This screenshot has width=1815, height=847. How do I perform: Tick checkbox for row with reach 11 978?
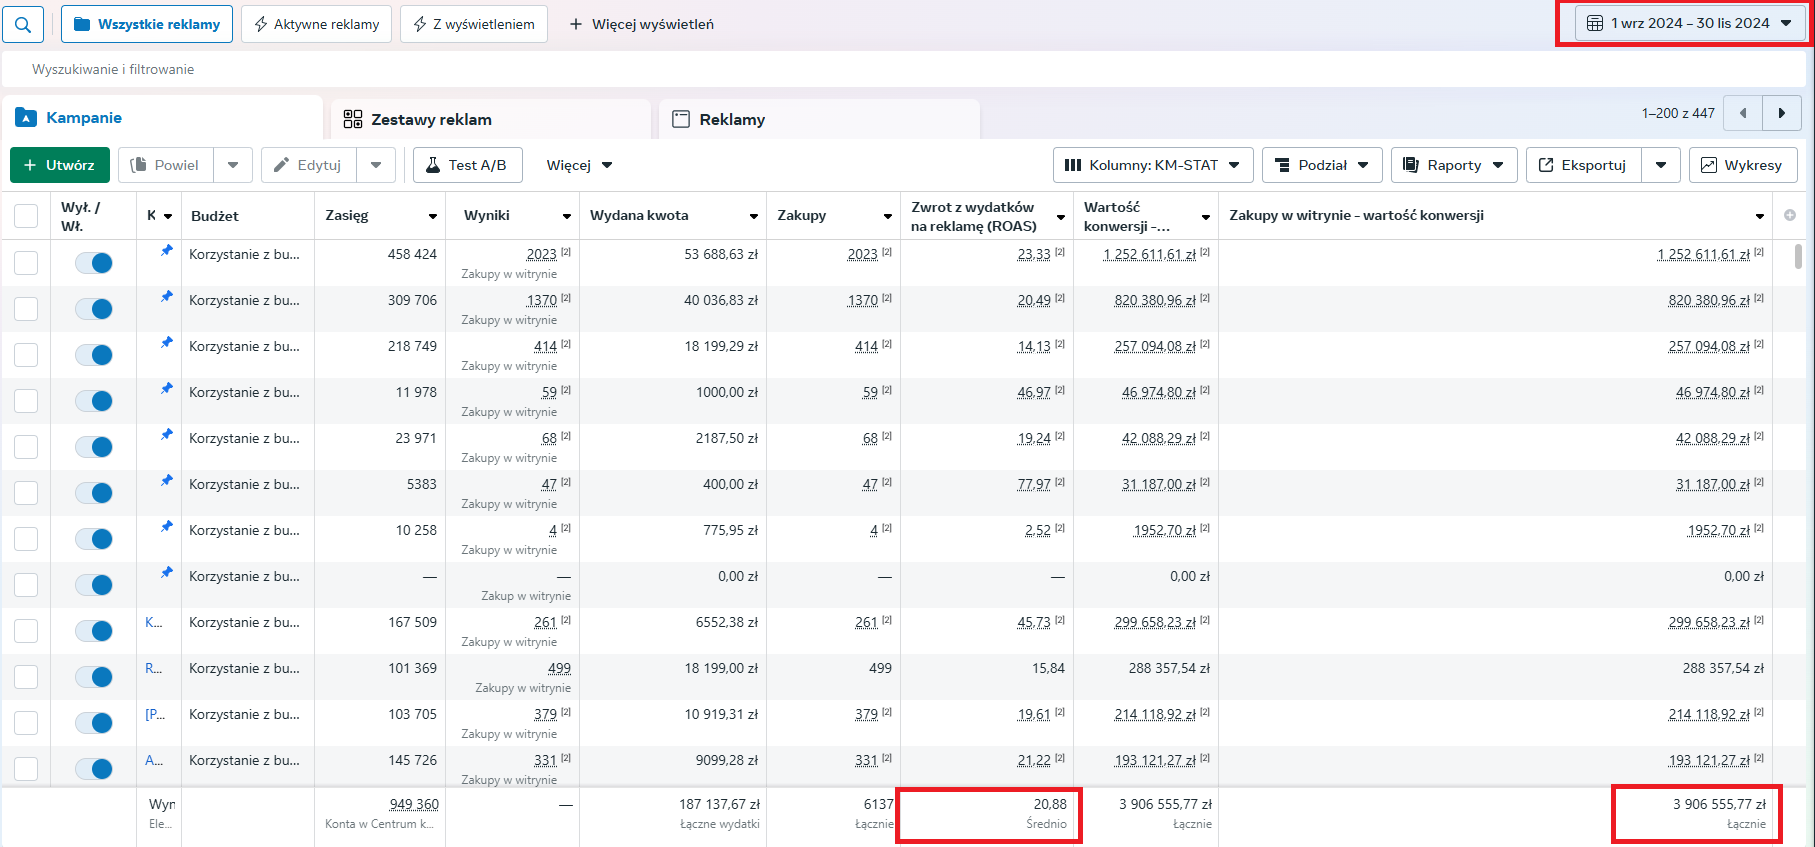pyautogui.click(x=26, y=401)
